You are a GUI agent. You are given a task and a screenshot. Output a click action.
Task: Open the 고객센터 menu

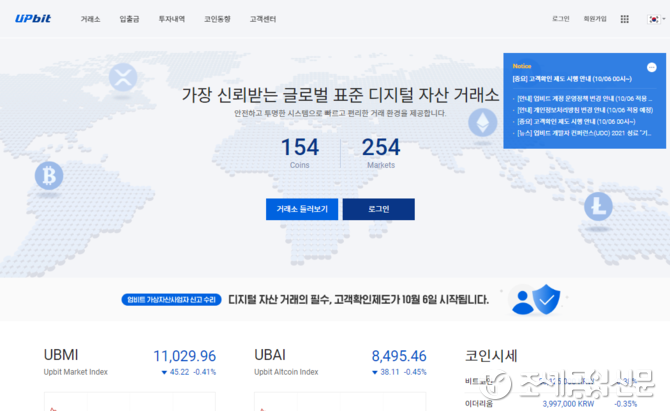(263, 19)
